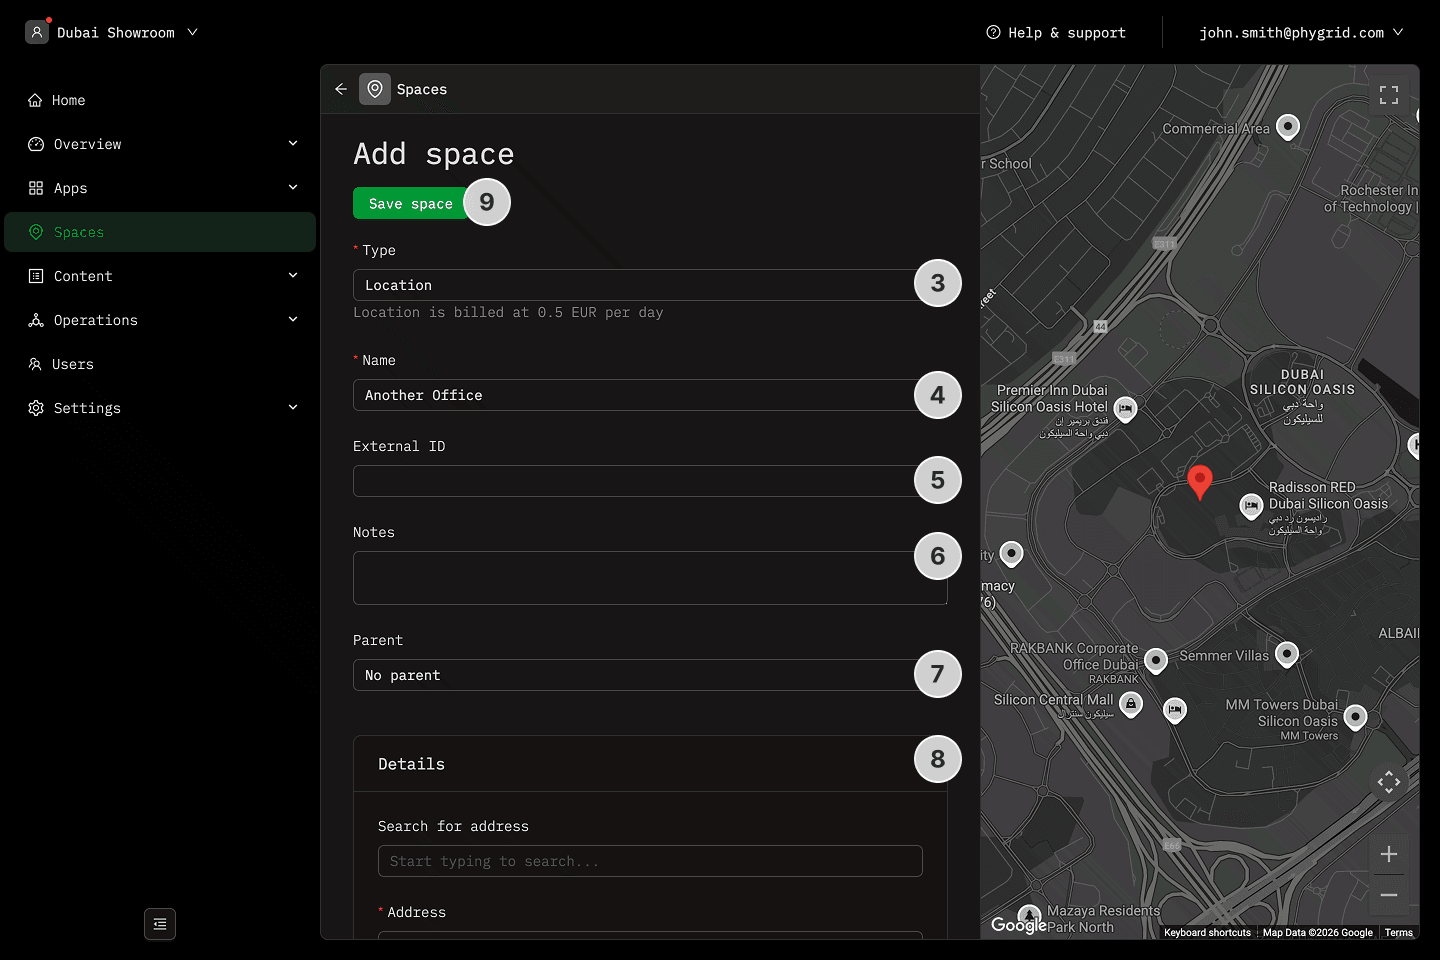Click the Search for address field
The height and width of the screenshot is (960, 1440).
point(650,861)
